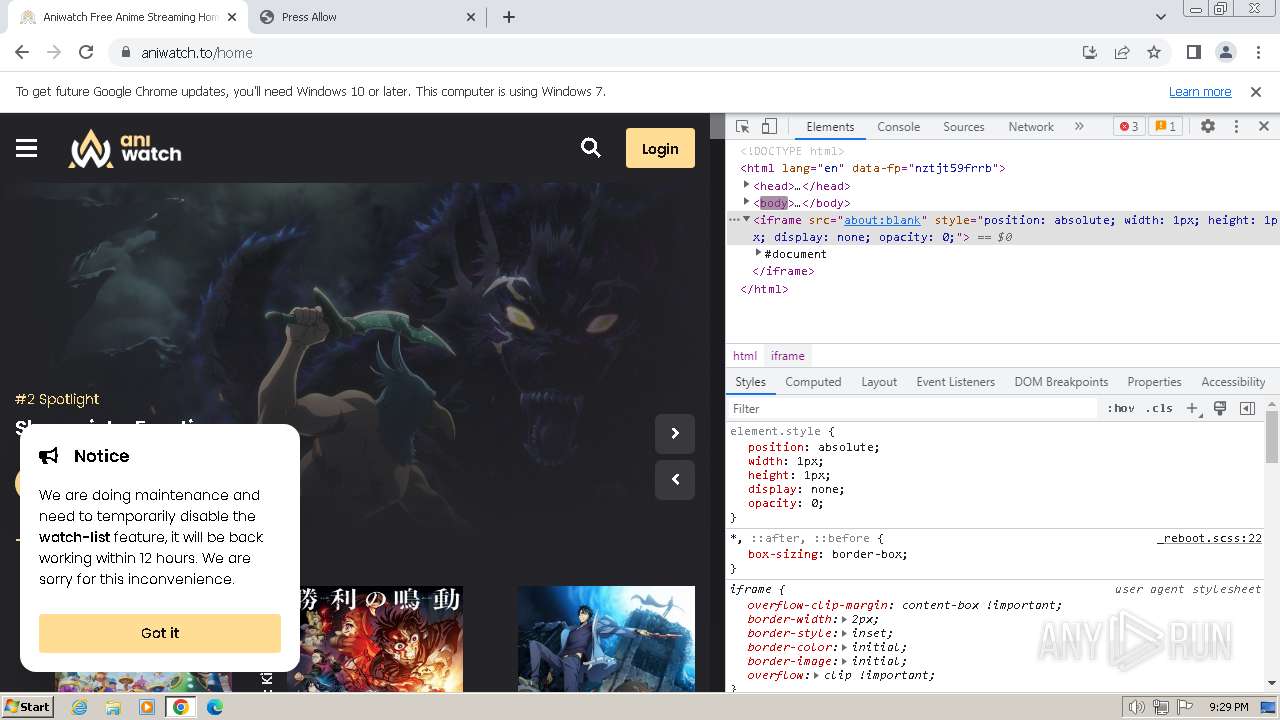Click Learn more update link
Viewport: 1280px width, 720px height.
(x=1200, y=91)
